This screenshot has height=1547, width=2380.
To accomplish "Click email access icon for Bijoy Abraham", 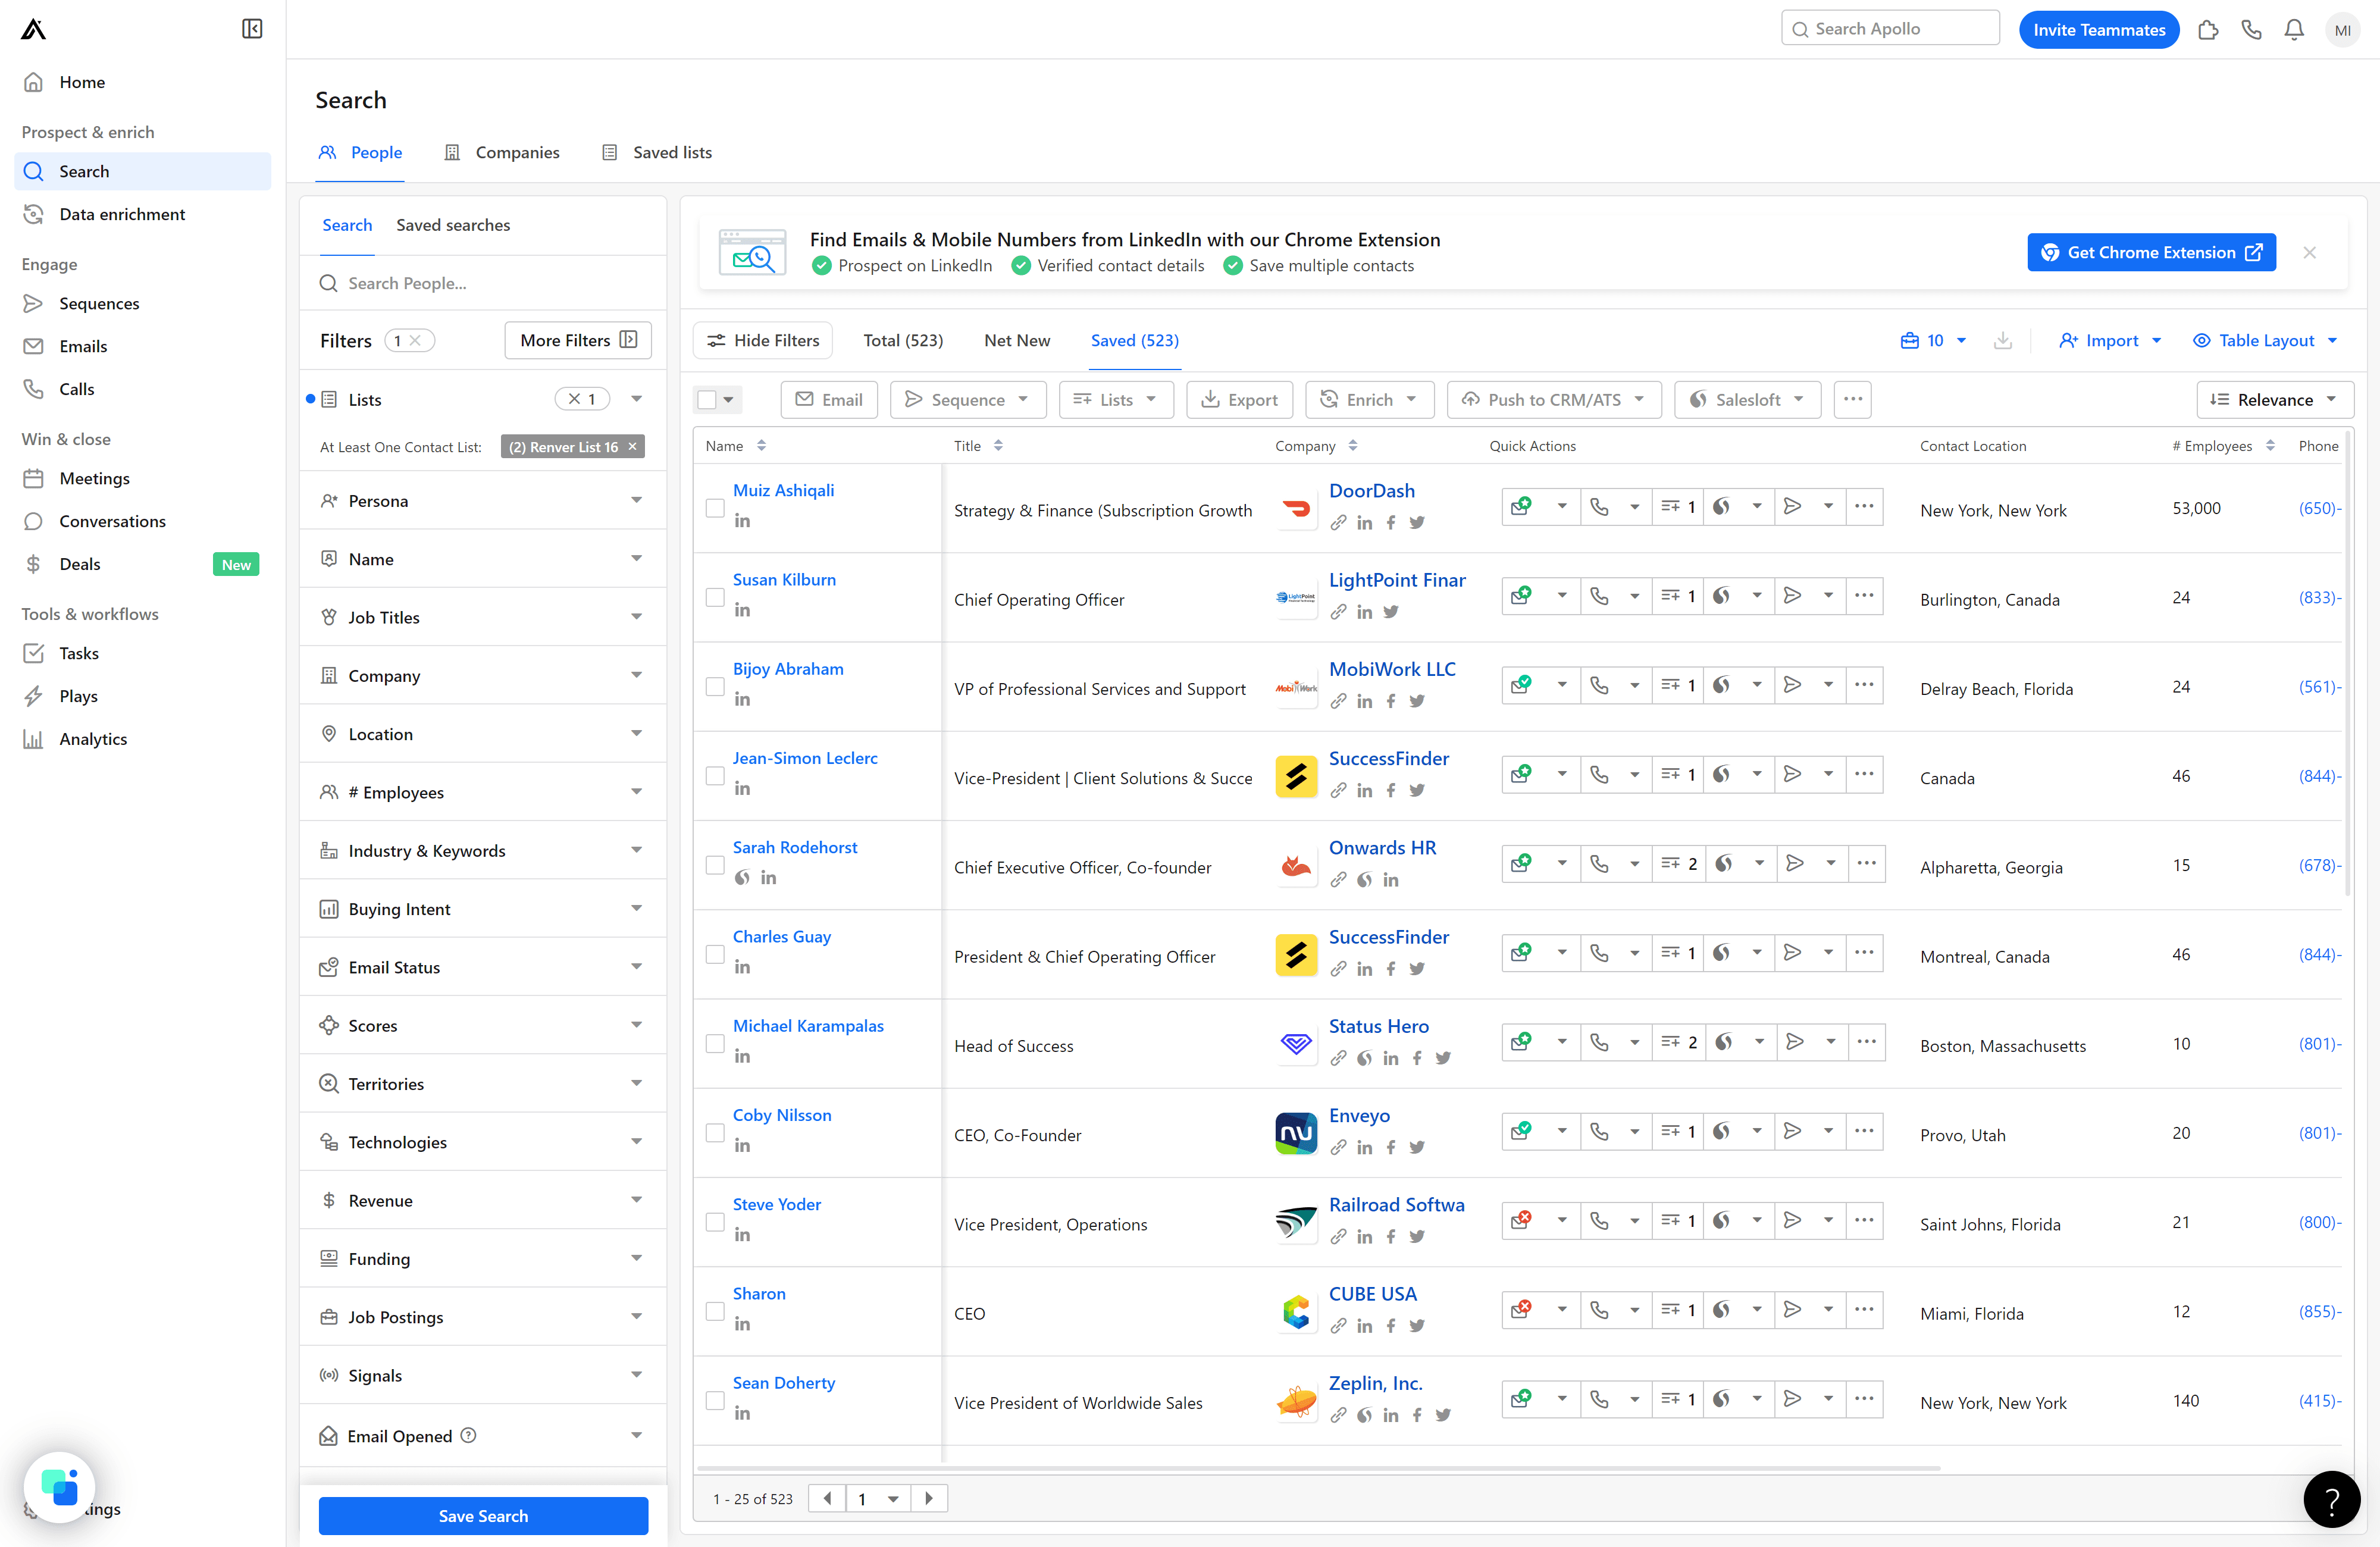I will [1521, 685].
